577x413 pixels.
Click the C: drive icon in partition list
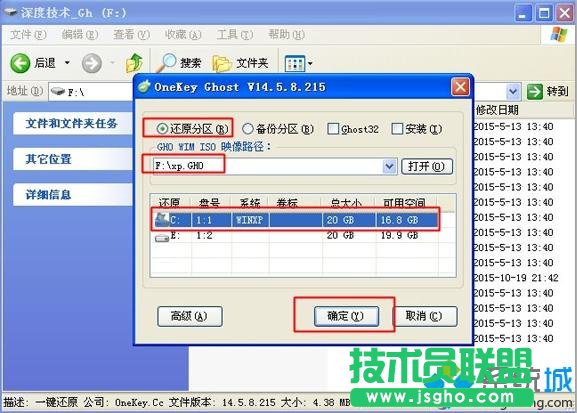tap(162, 220)
